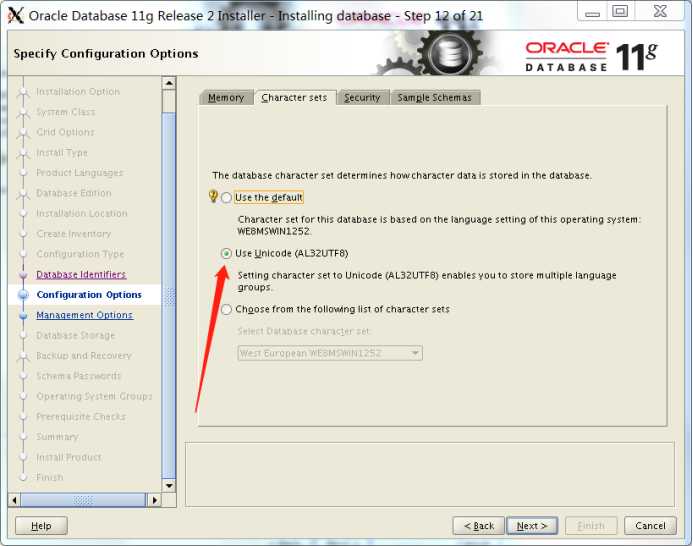Click the WE8MSWIN1252 character set text
Screen dimensions: 693x546
(274, 231)
